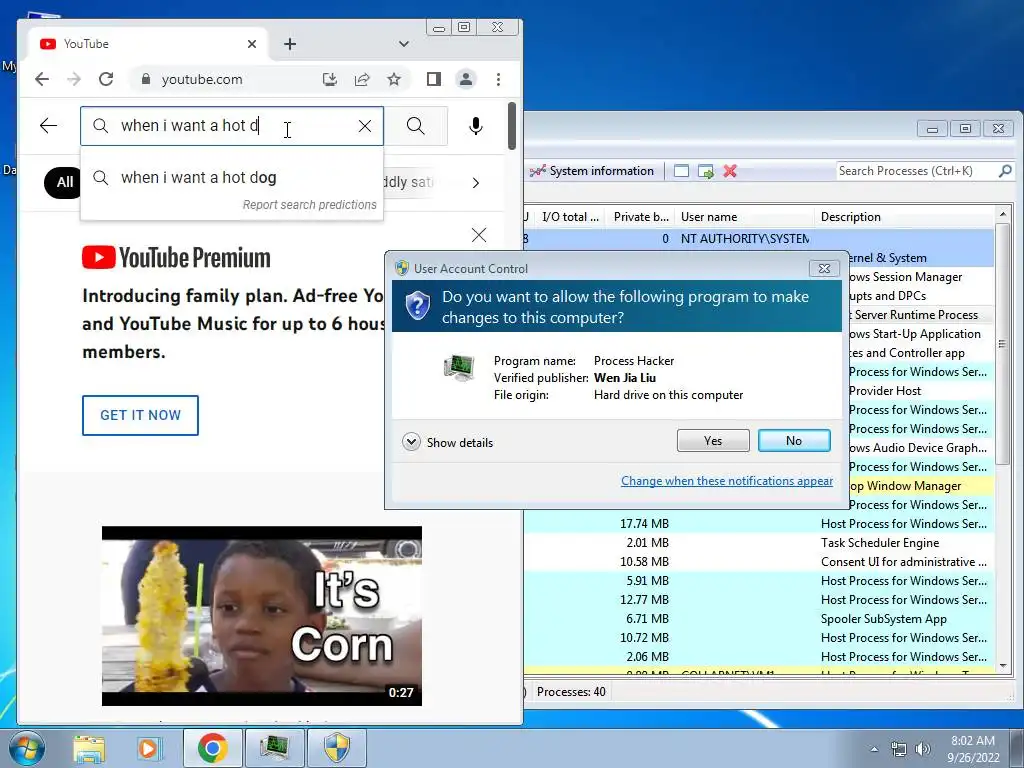Close the YouTube tab
This screenshot has width=1024, height=768.
252,44
